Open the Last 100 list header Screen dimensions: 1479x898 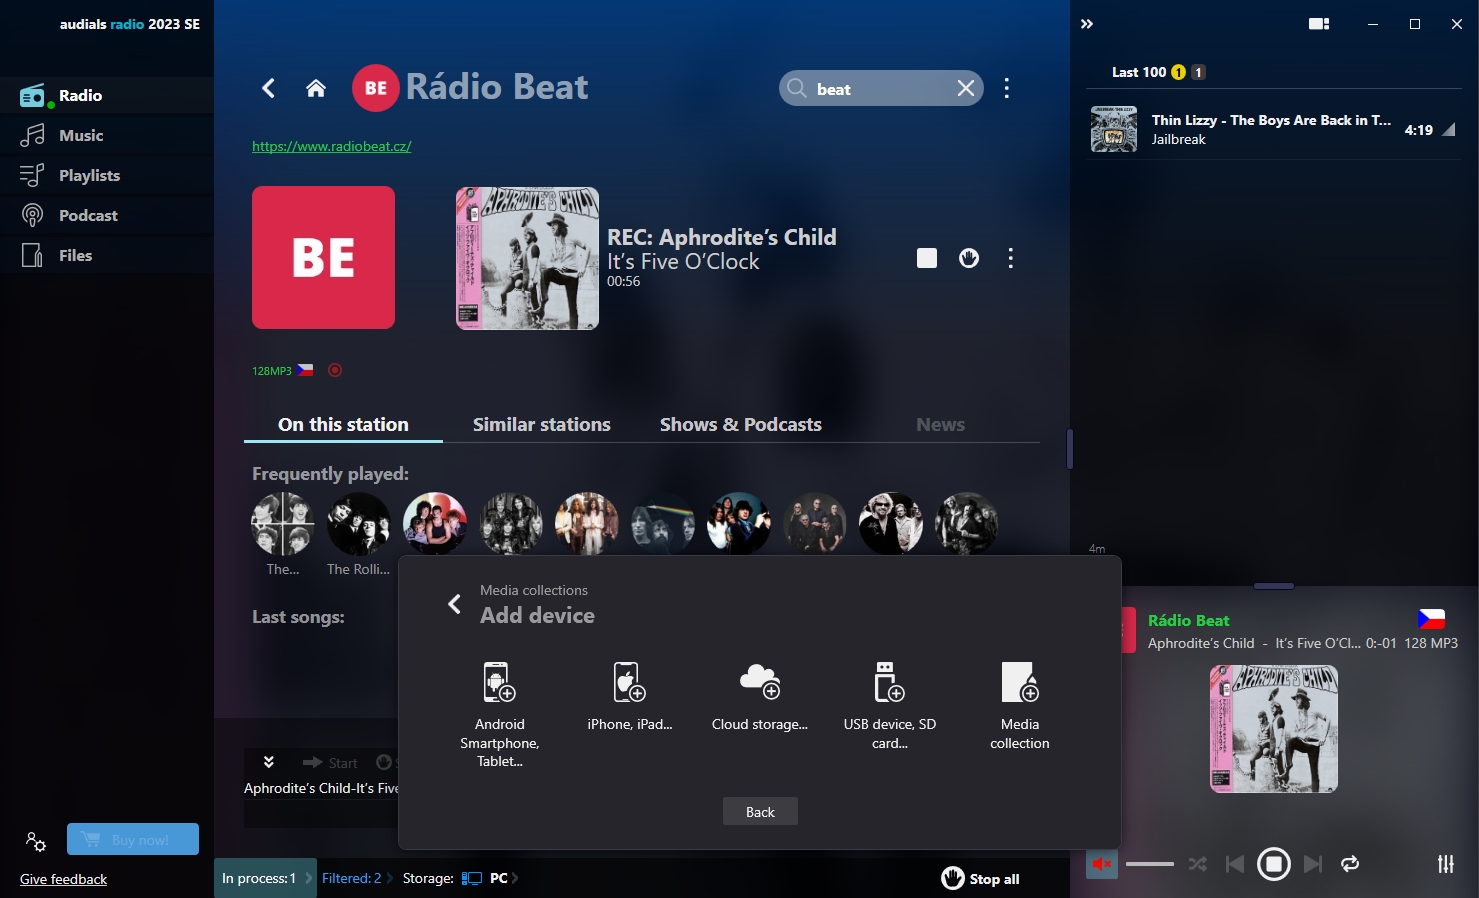tap(1139, 72)
